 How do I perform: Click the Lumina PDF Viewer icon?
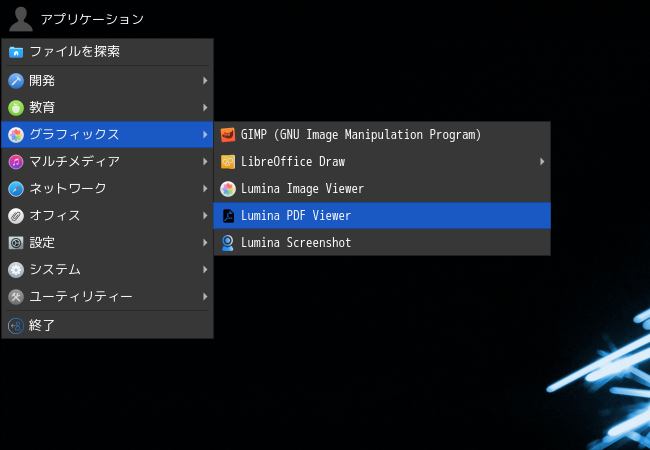(x=228, y=216)
